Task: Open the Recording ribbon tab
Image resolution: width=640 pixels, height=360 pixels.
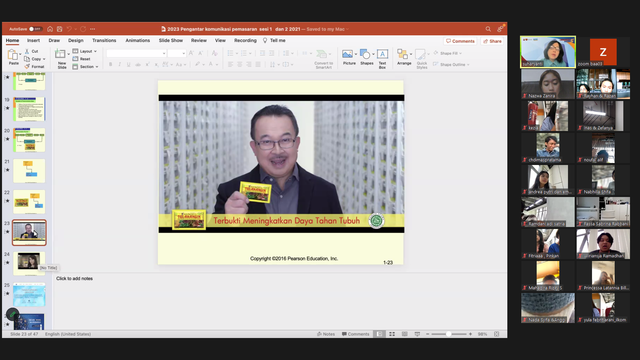Action: click(245, 40)
